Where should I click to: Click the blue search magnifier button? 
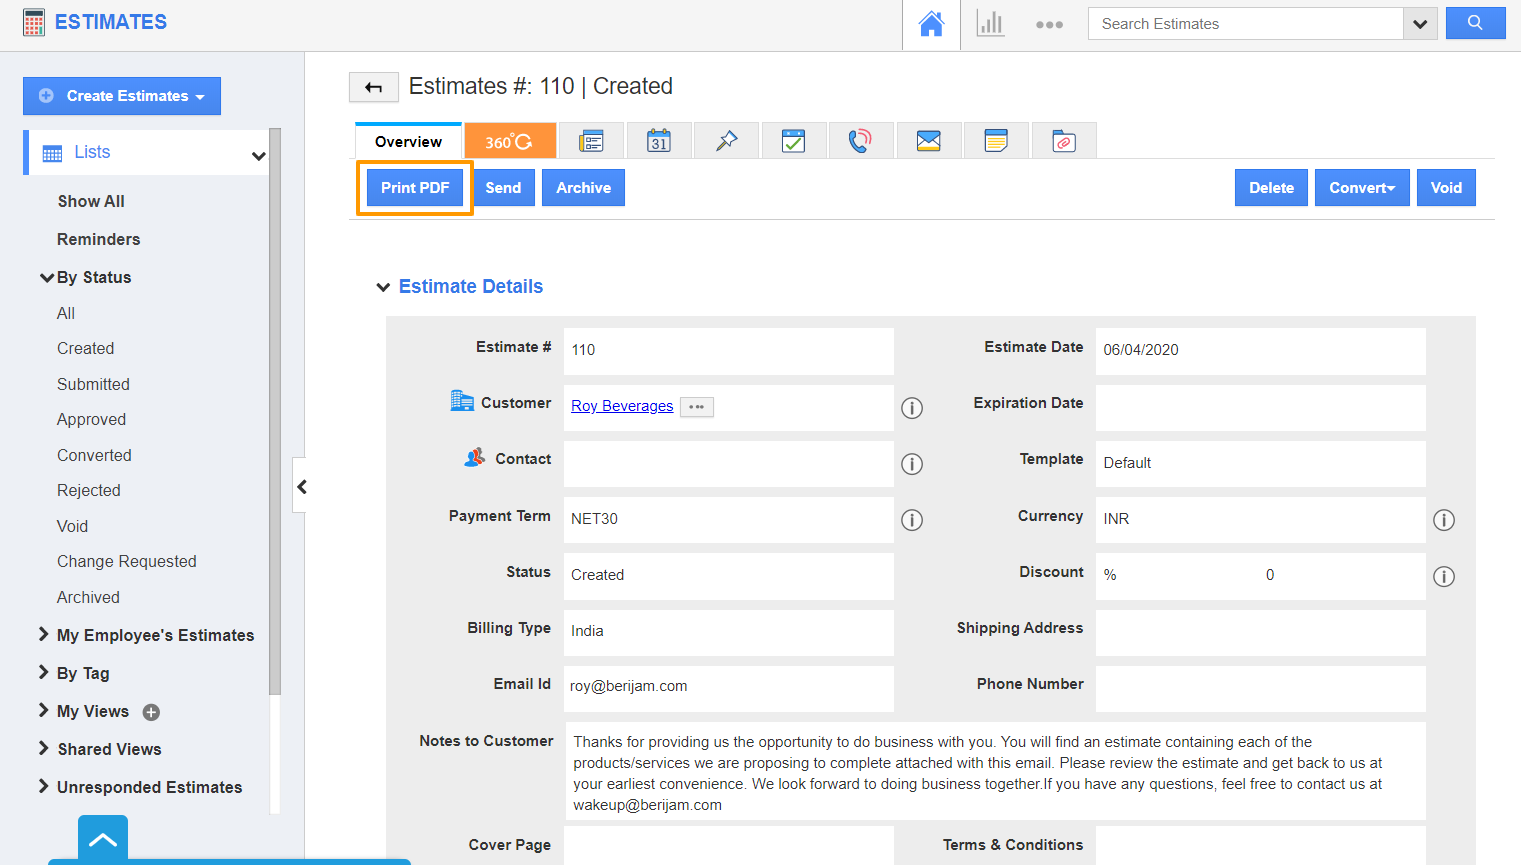tap(1475, 23)
